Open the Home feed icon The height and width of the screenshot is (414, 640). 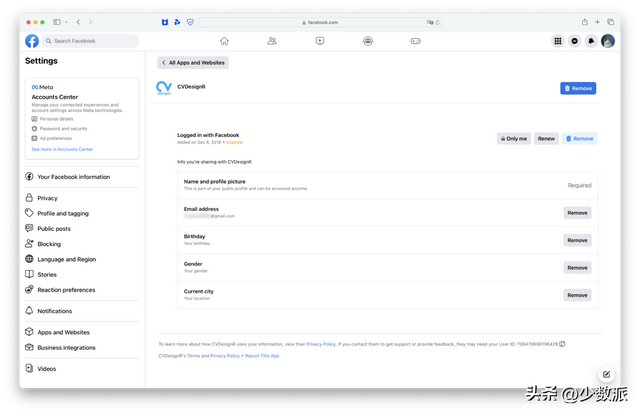tap(224, 41)
